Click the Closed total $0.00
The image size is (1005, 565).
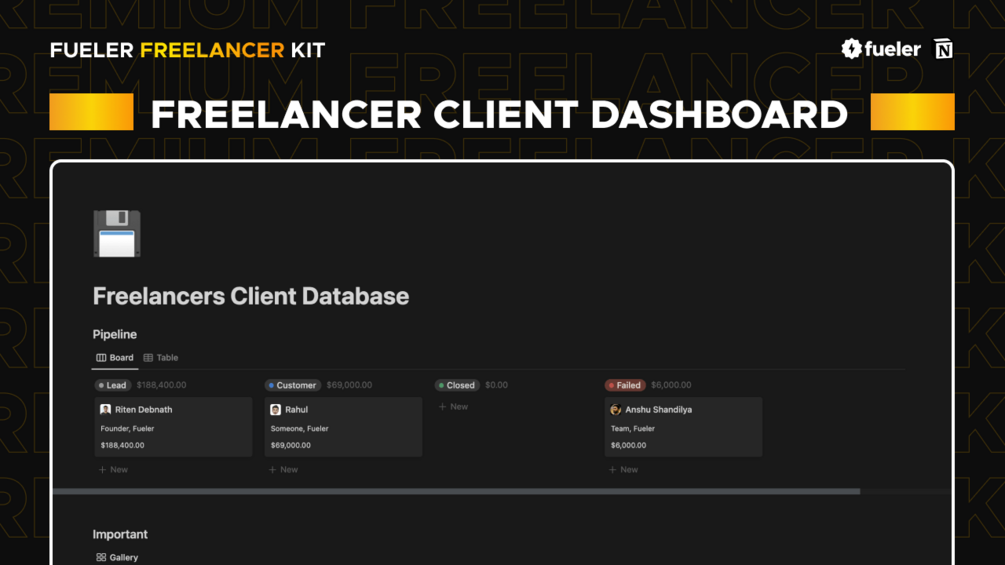click(496, 385)
